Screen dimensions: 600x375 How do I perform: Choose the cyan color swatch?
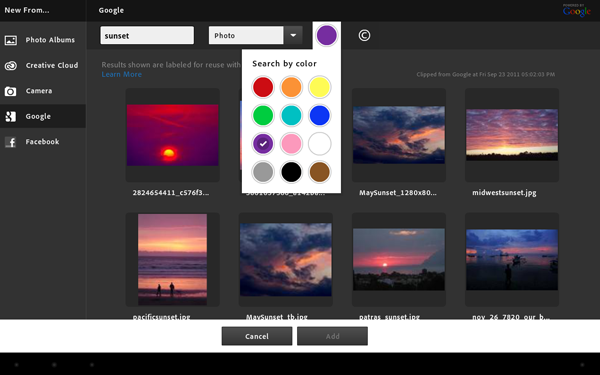[x=291, y=115]
